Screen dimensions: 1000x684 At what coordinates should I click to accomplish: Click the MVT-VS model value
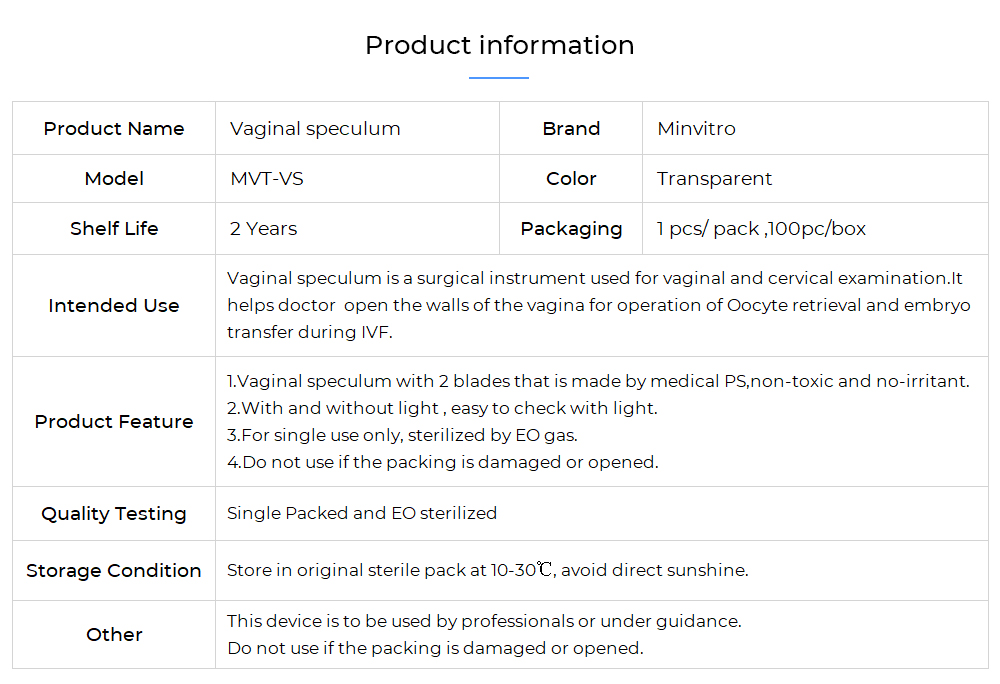[x=267, y=178]
